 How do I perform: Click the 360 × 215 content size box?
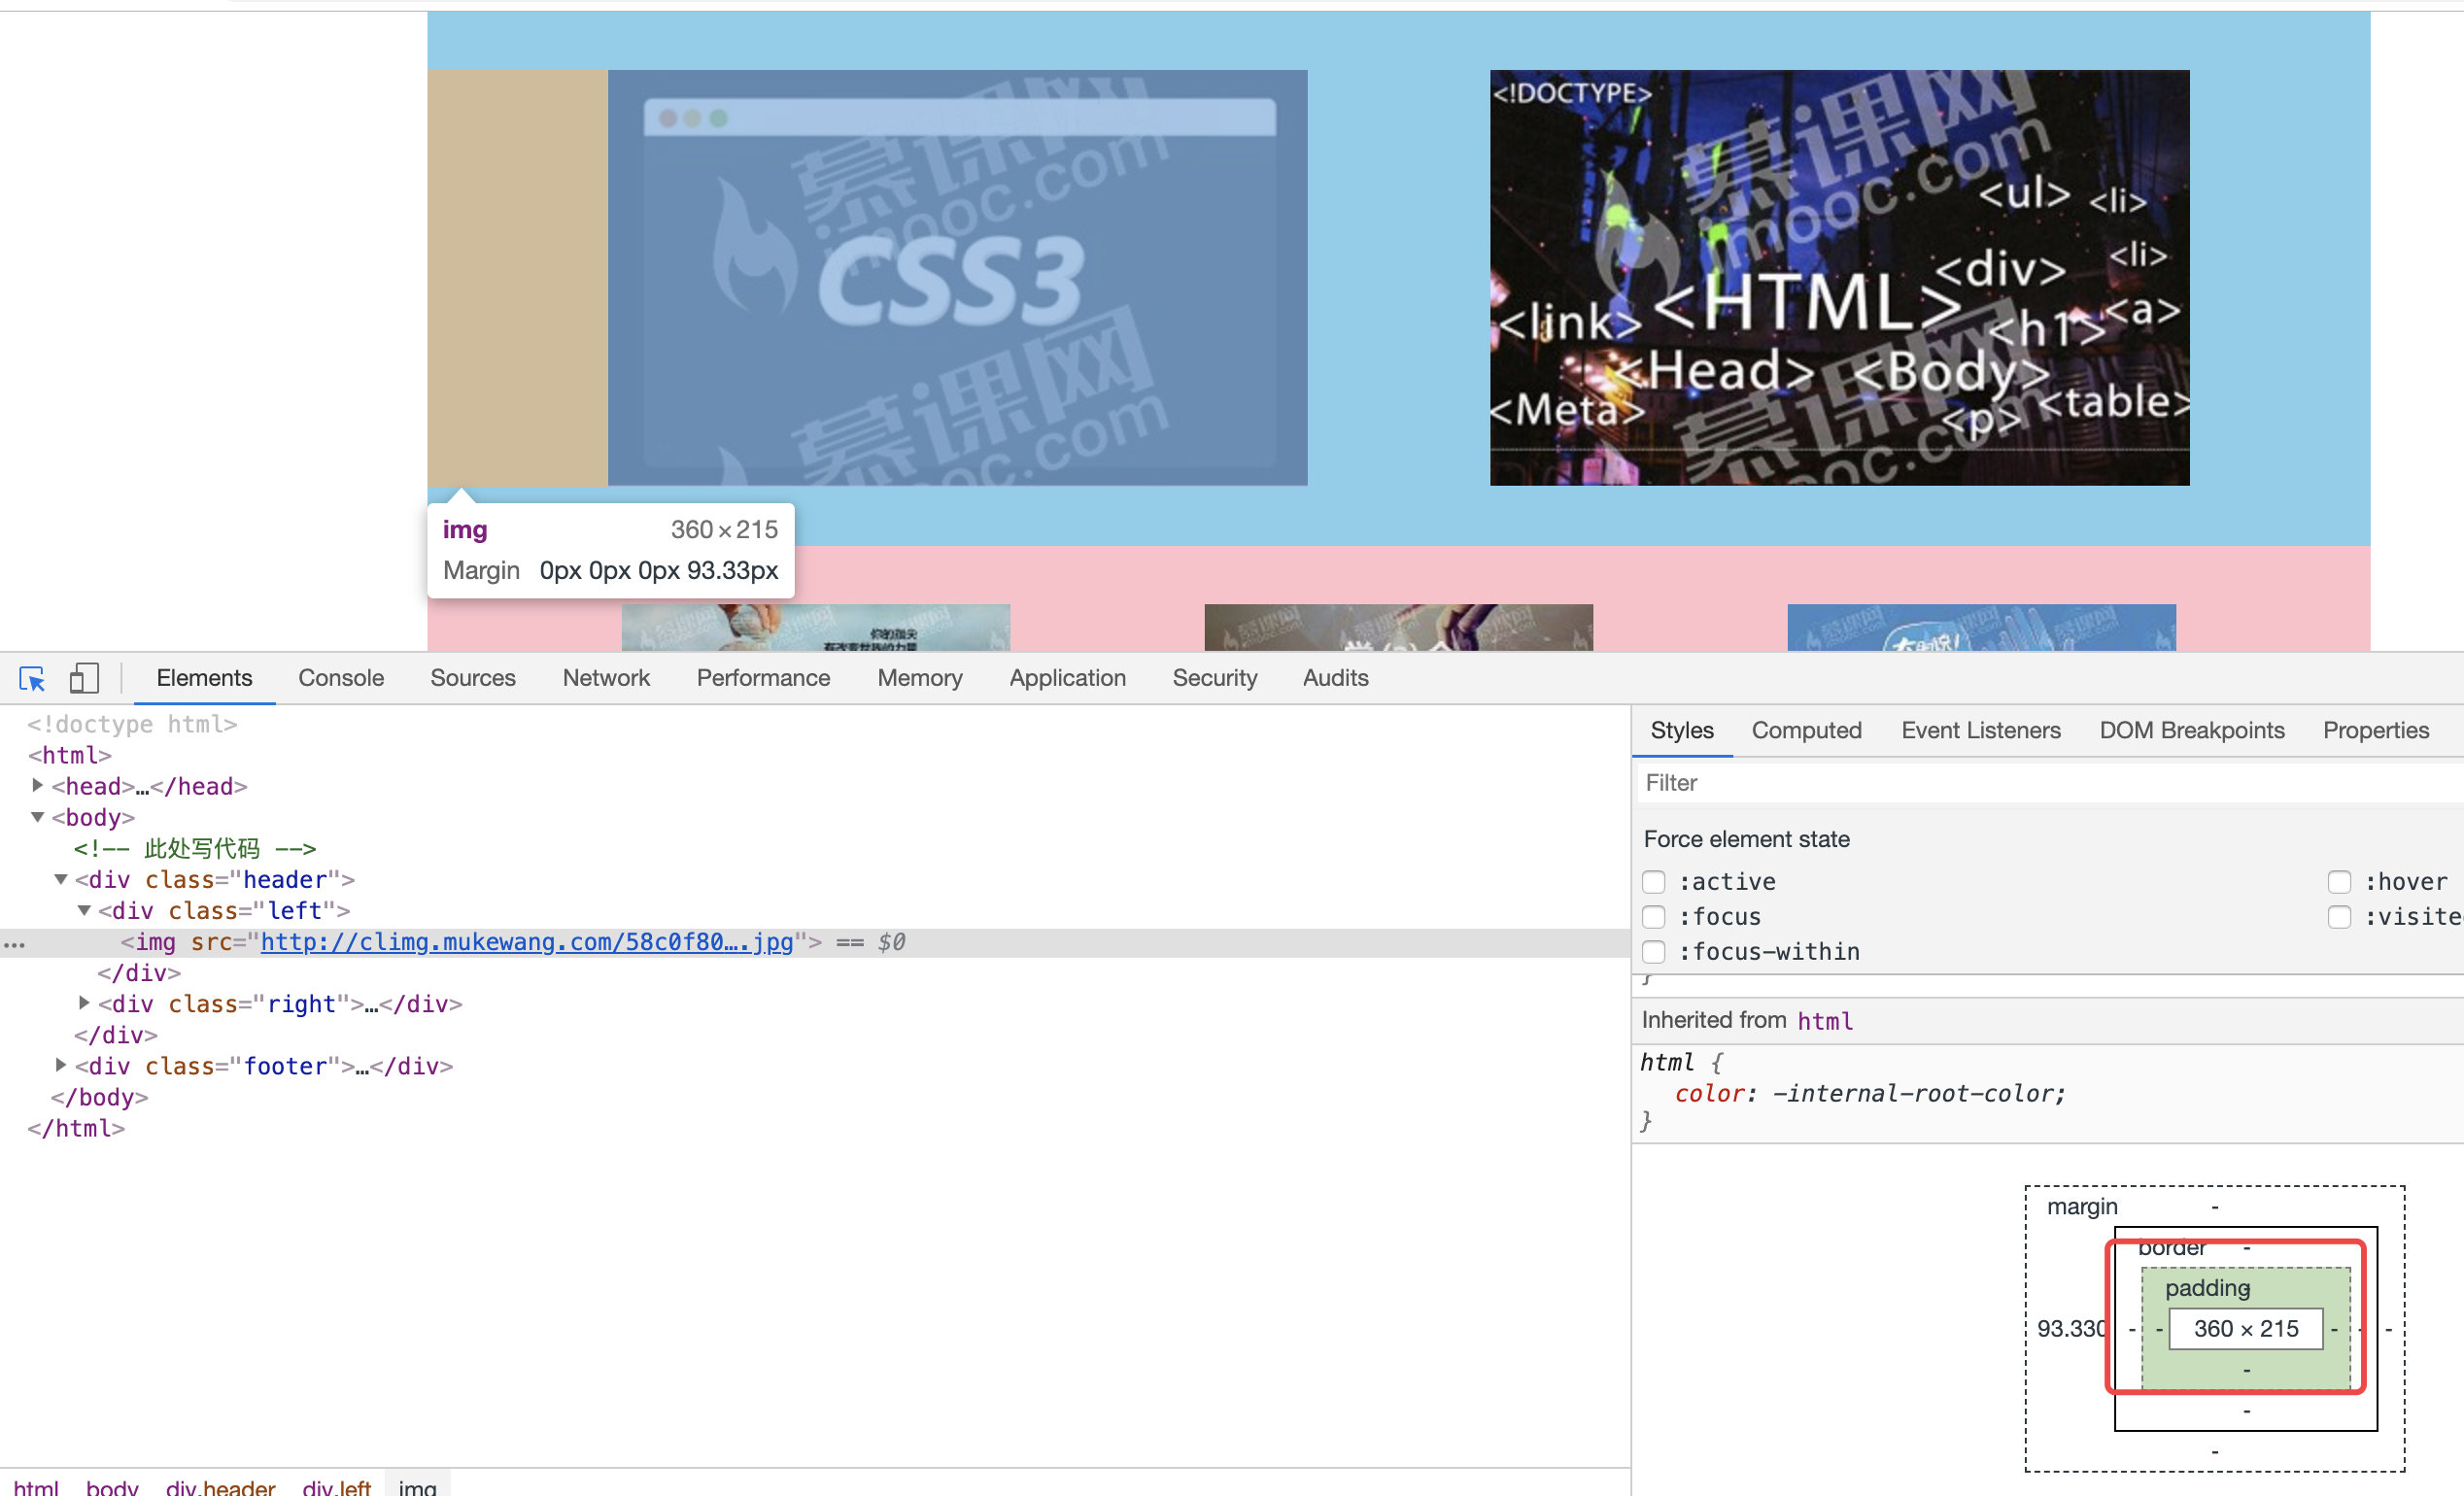[x=2245, y=1329]
